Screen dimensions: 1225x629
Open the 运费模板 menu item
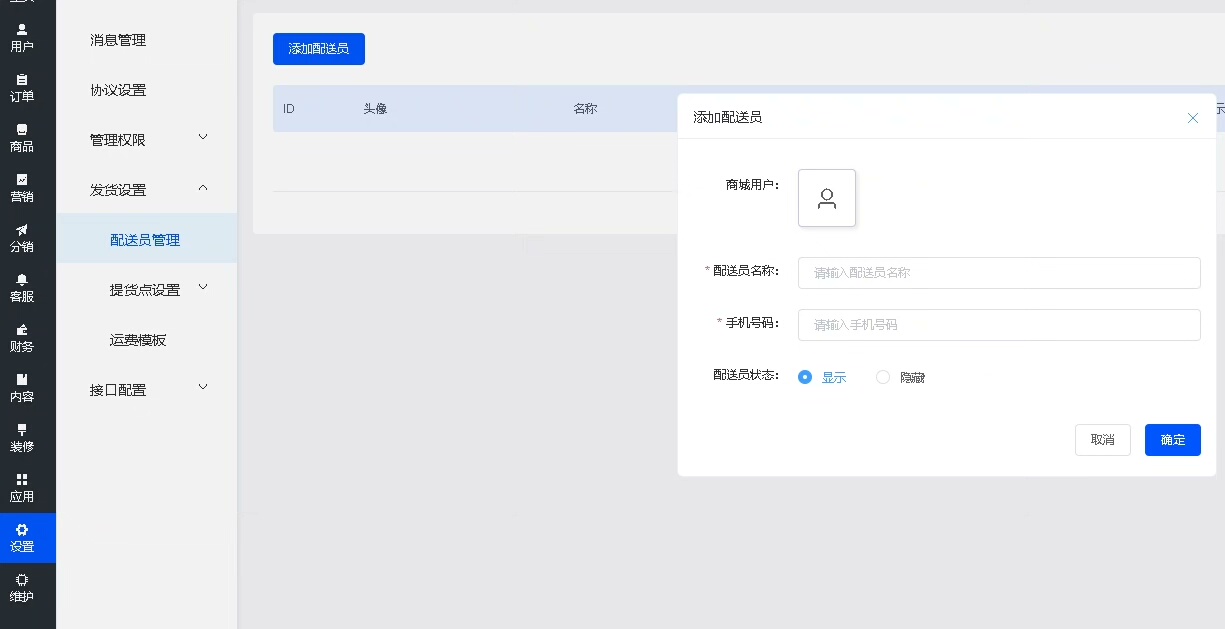point(138,340)
